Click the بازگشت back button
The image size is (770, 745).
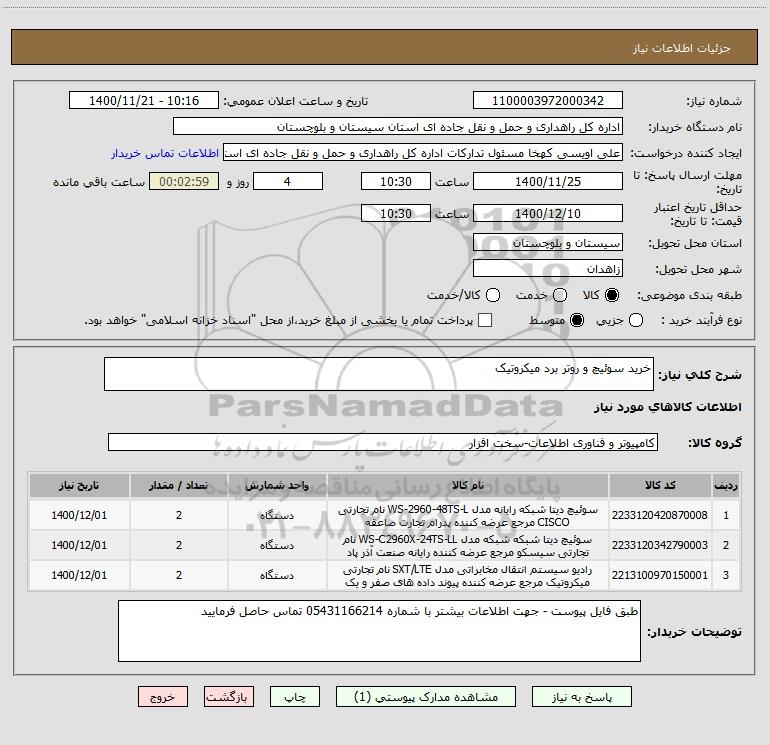[x=229, y=697]
